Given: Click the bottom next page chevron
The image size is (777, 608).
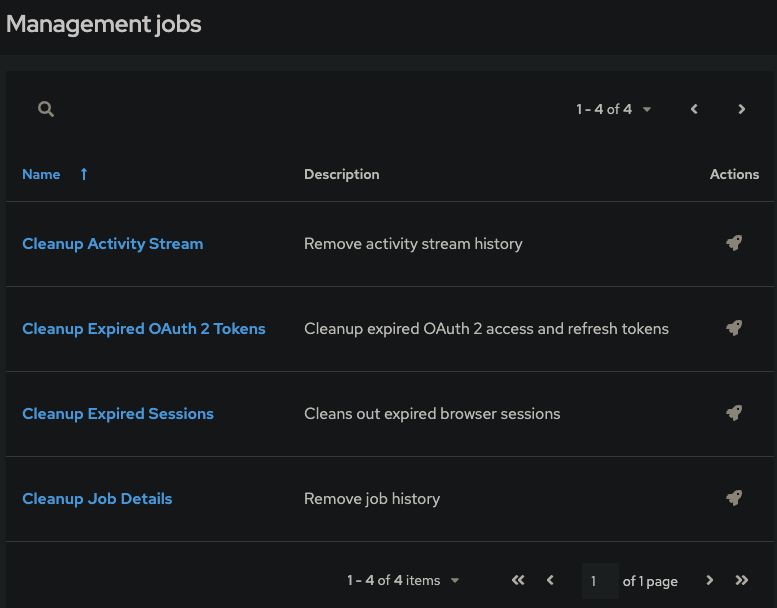Looking at the screenshot, I should click(710, 580).
